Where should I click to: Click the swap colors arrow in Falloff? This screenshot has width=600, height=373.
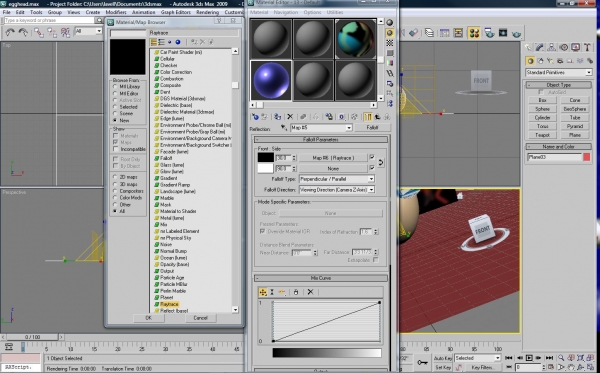click(x=381, y=163)
